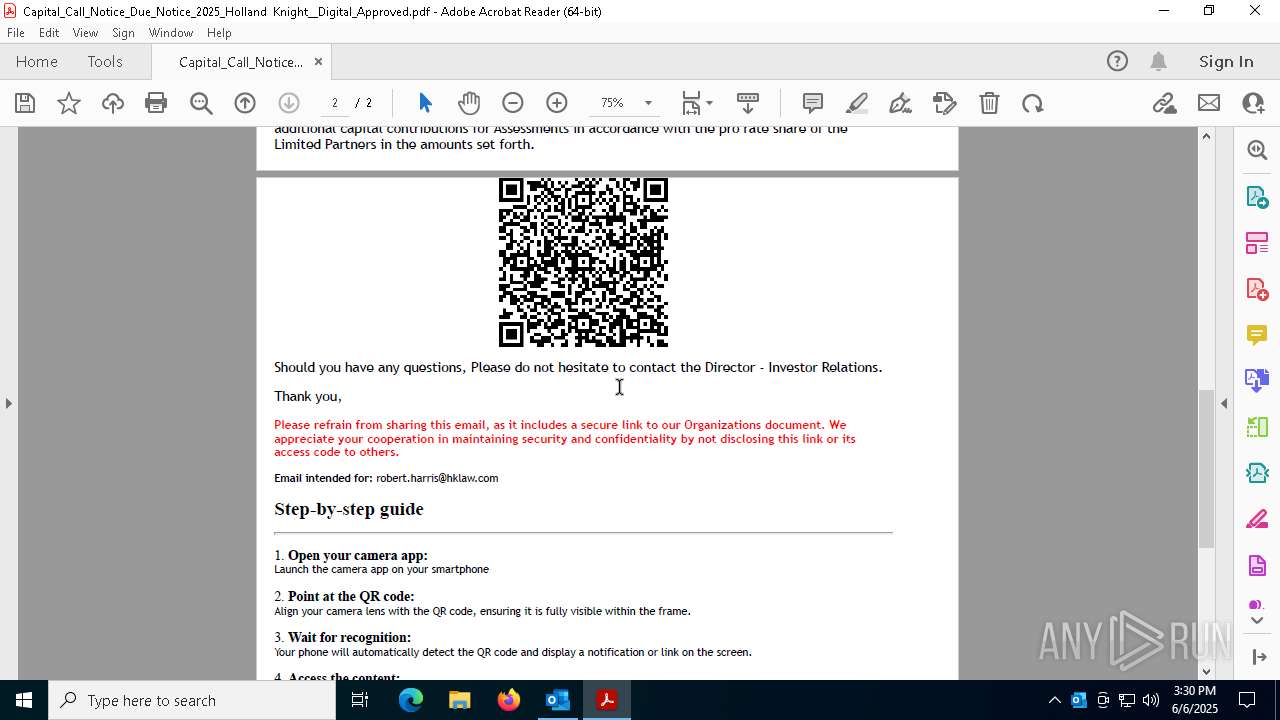Viewport: 1280px width, 720px height.
Task: Open Outlook from the taskbar
Action: [x=558, y=700]
